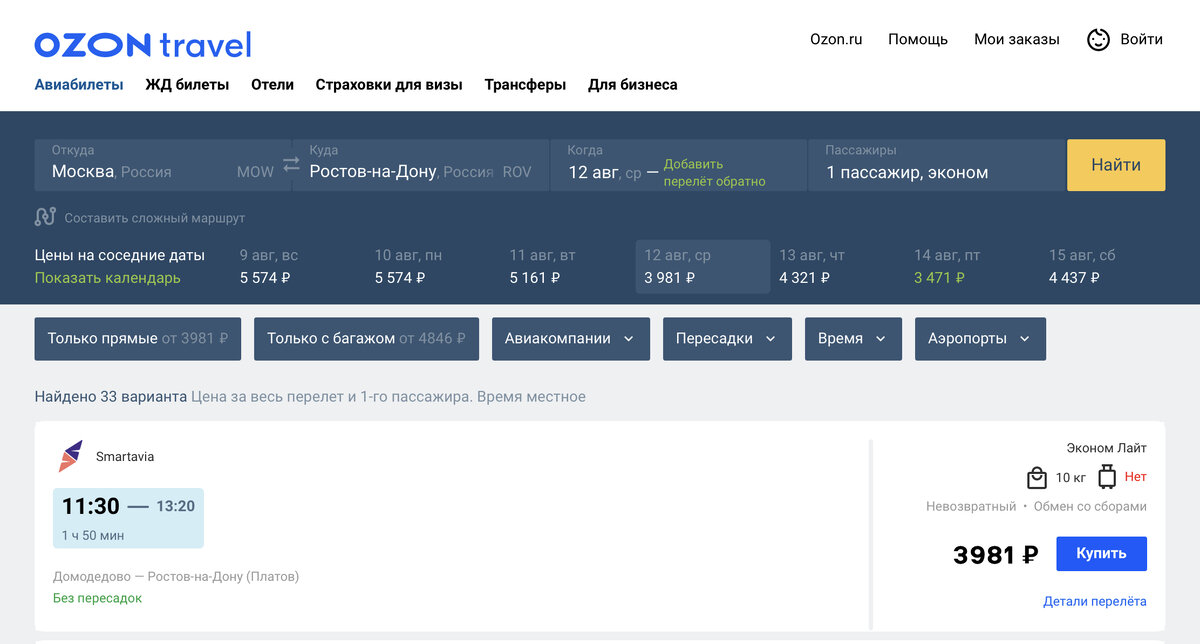The image size is (1200, 644).
Task: Click the checked baggage suitcase icon
Action: (x=1107, y=477)
